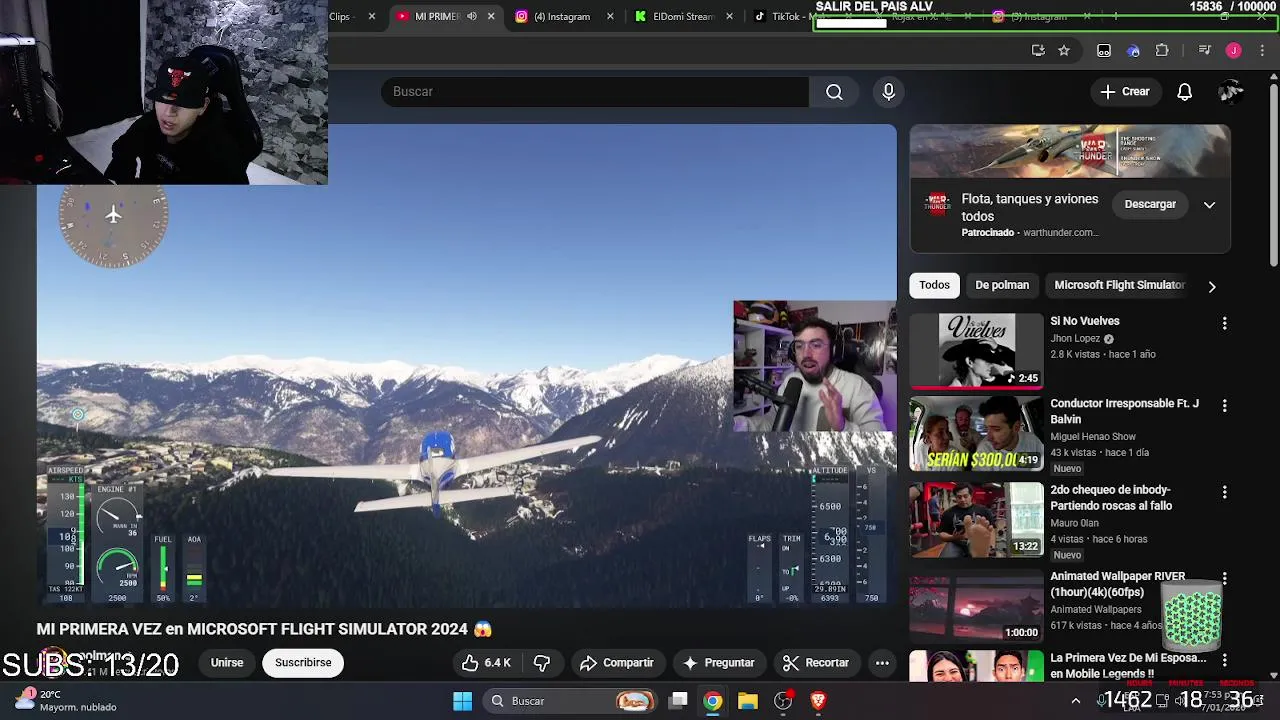Show hidden system tray icons
1280x720 pixels.
click(1076, 701)
